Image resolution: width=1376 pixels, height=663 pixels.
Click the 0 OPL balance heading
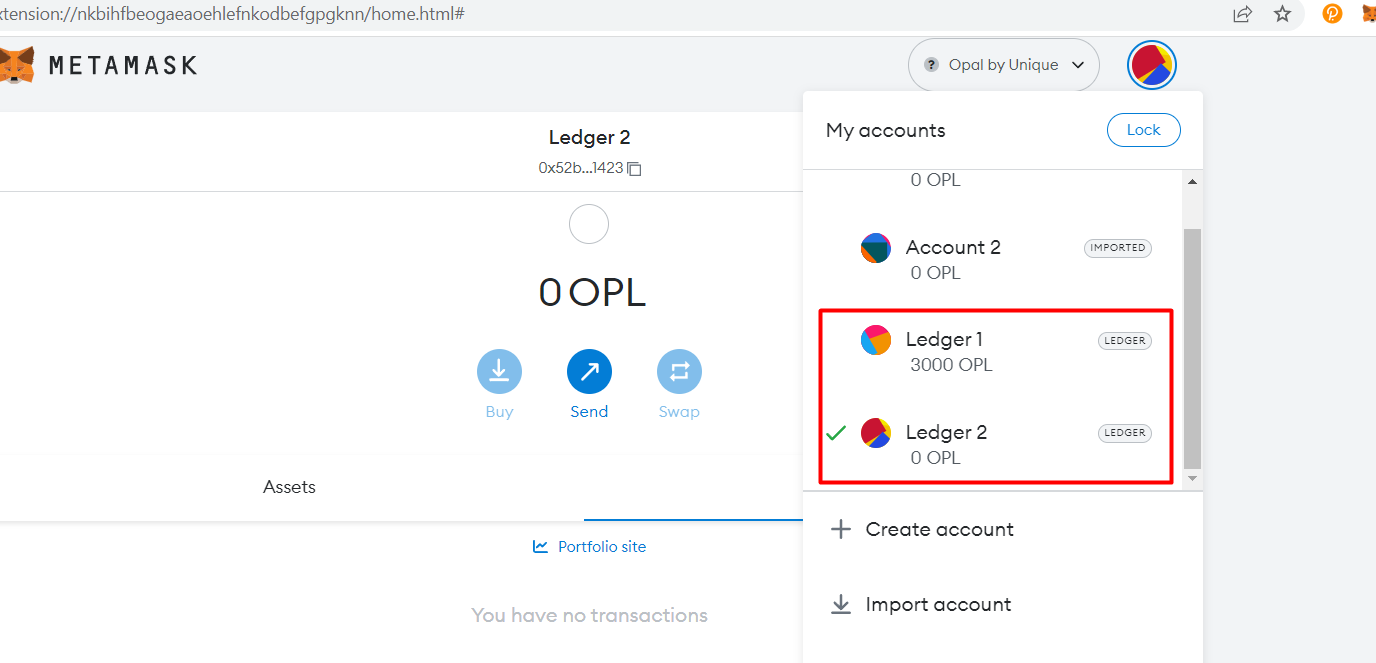click(x=592, y=292)
